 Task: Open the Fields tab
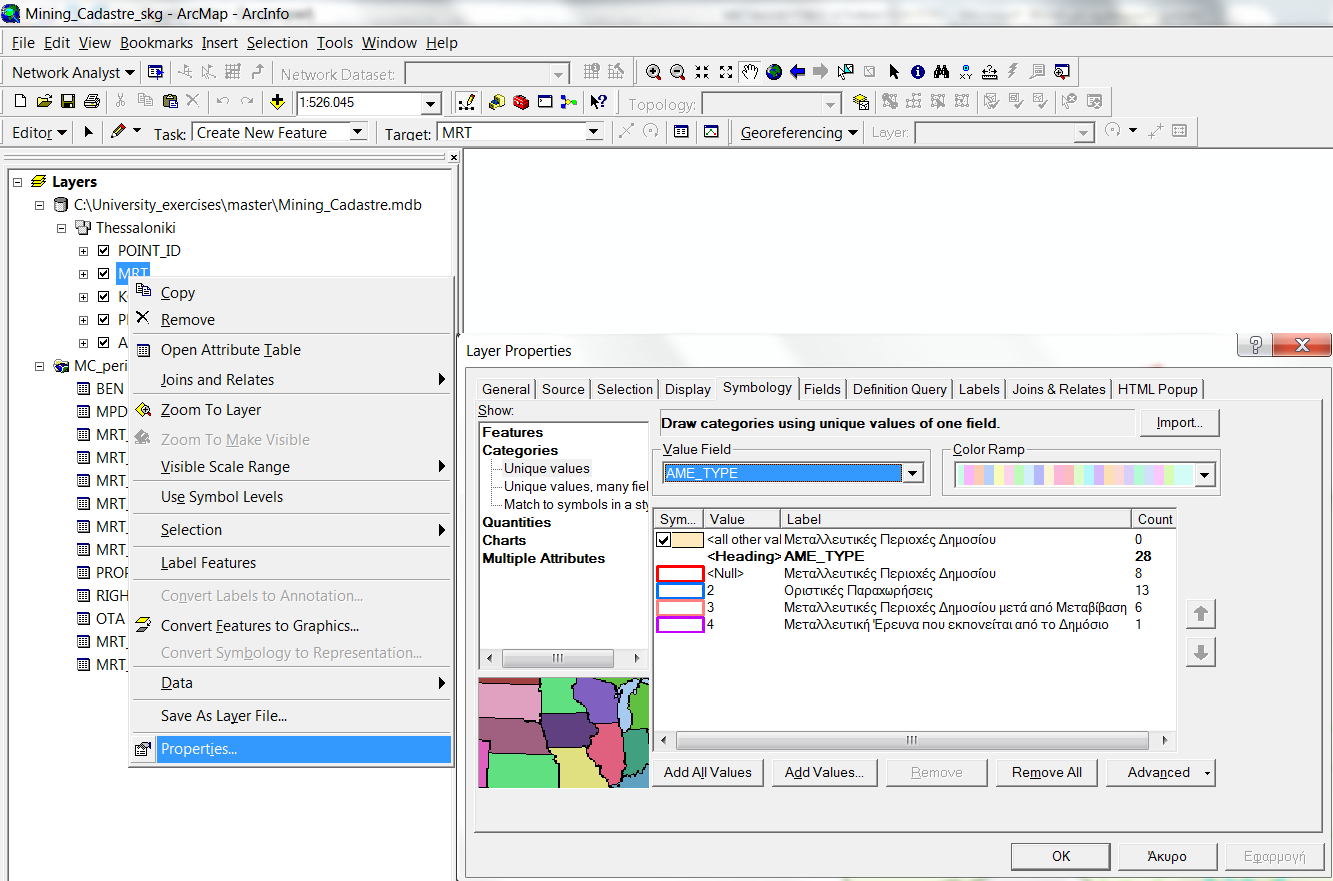click(822, 389)
